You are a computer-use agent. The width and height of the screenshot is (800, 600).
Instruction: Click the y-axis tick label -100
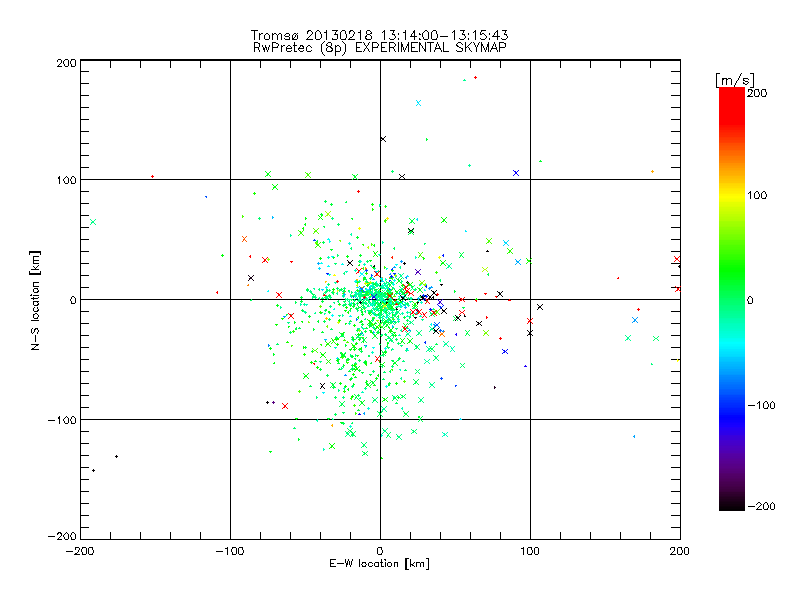pyautogui.click(x=62, y=420)
